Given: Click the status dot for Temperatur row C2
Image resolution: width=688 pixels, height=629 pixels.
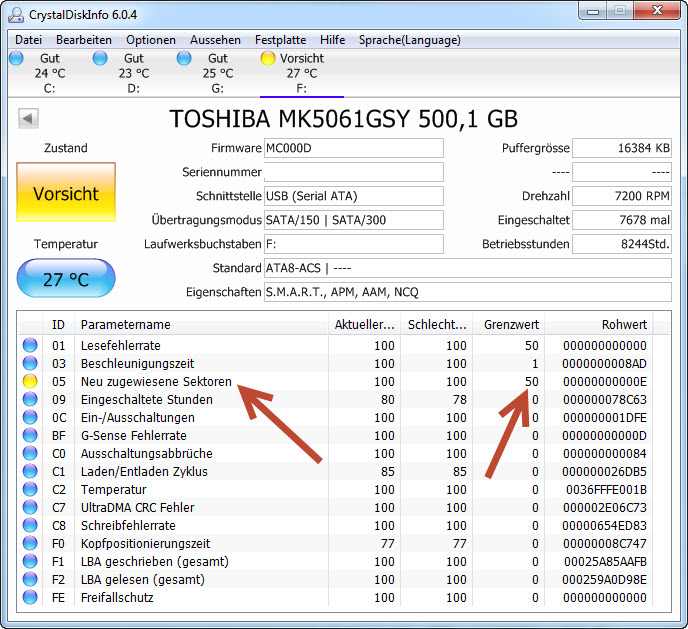Looking at the screenshot, I should coord(30,489).
